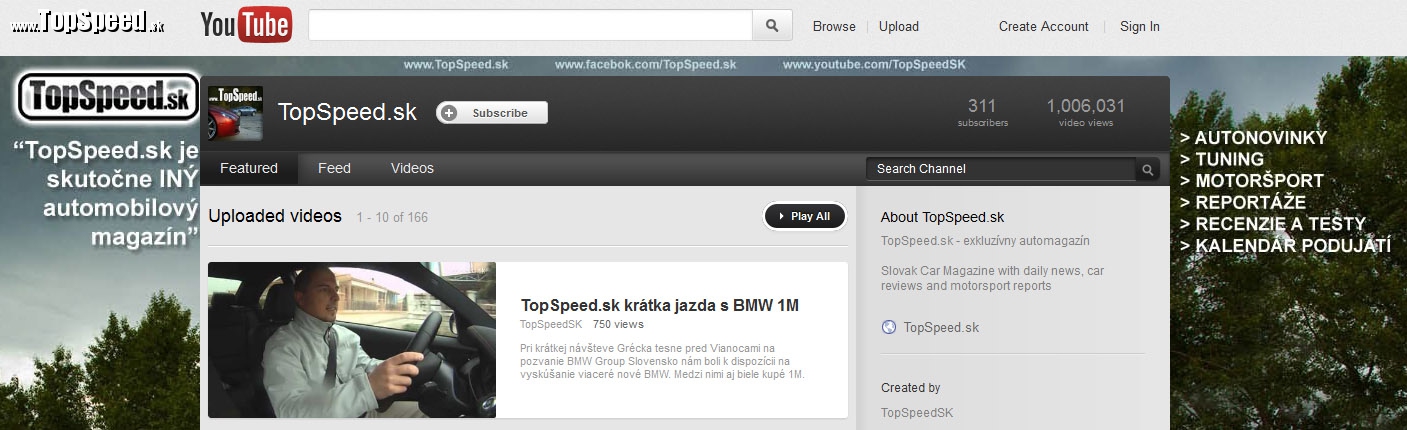Open the Browse link

tap(834, 27)
